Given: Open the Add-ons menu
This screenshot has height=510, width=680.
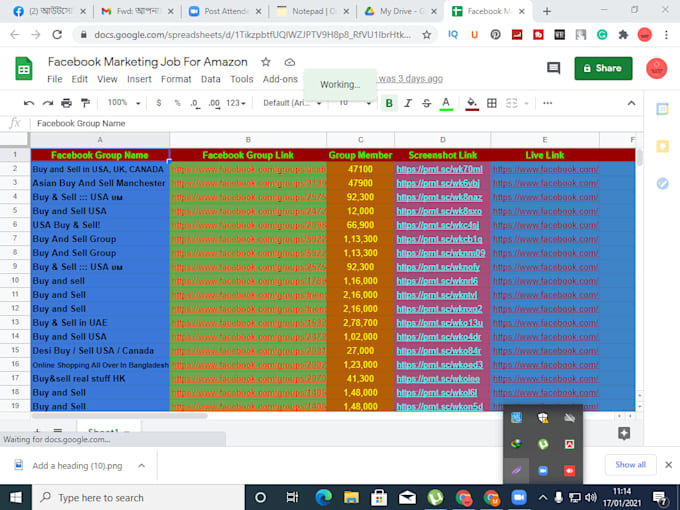Looking at the screenshot, I should point(280,79).
